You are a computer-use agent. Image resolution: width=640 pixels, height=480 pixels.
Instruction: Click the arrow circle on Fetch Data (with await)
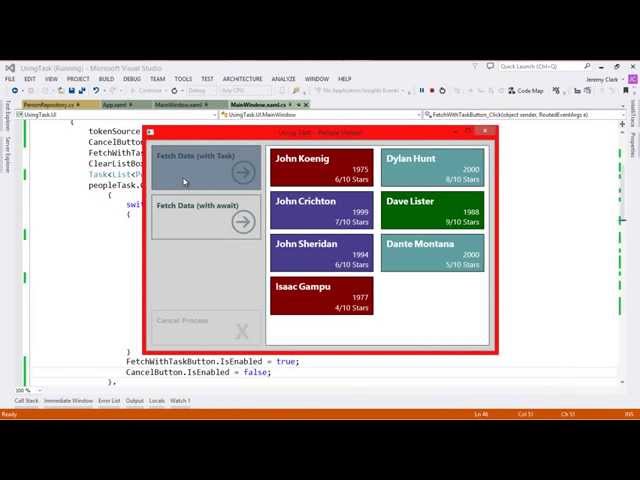click(x=243, y=222)
